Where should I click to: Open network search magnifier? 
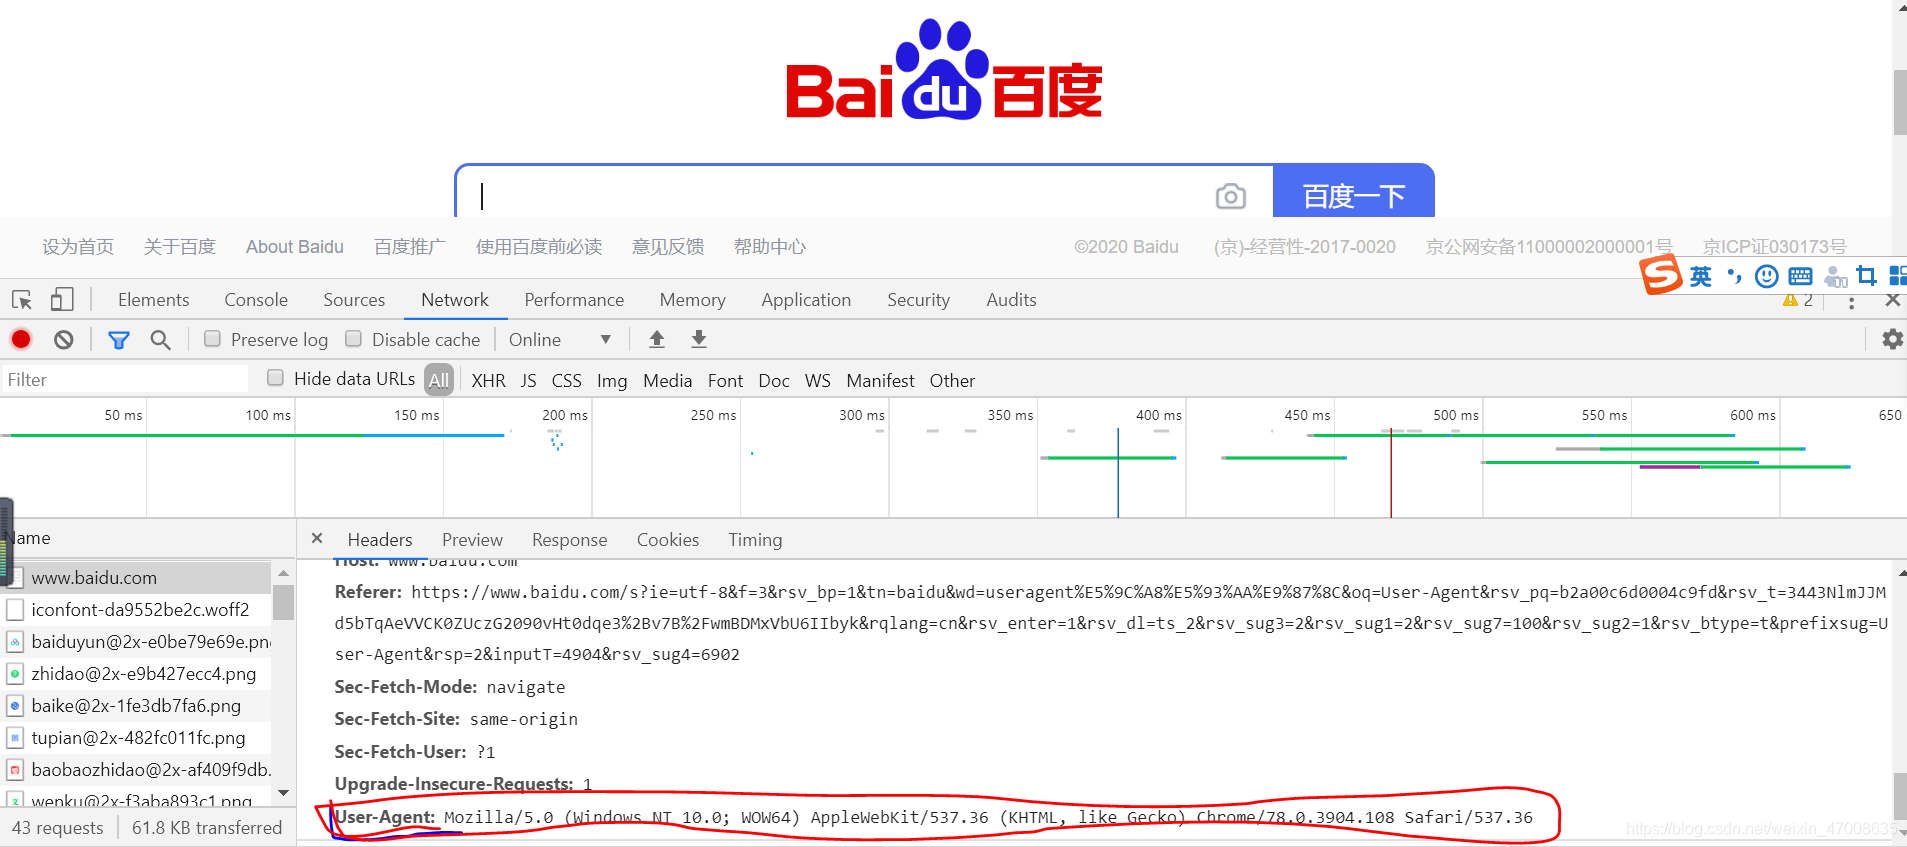[160, 340]
